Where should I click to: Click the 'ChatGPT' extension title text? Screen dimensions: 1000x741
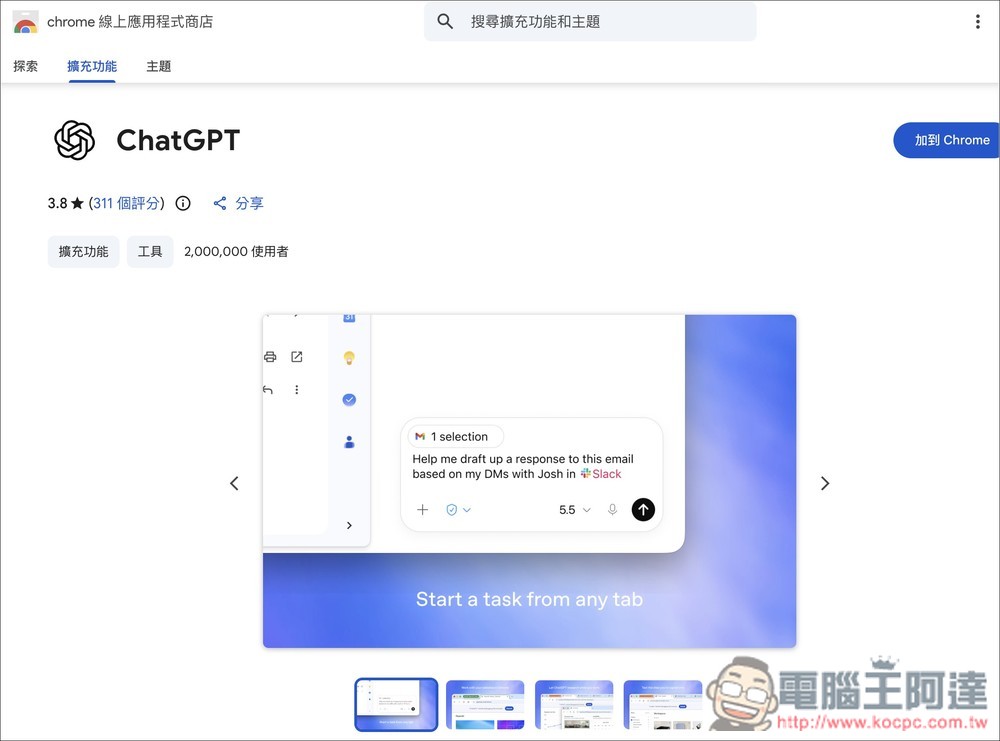coord(178,140)
